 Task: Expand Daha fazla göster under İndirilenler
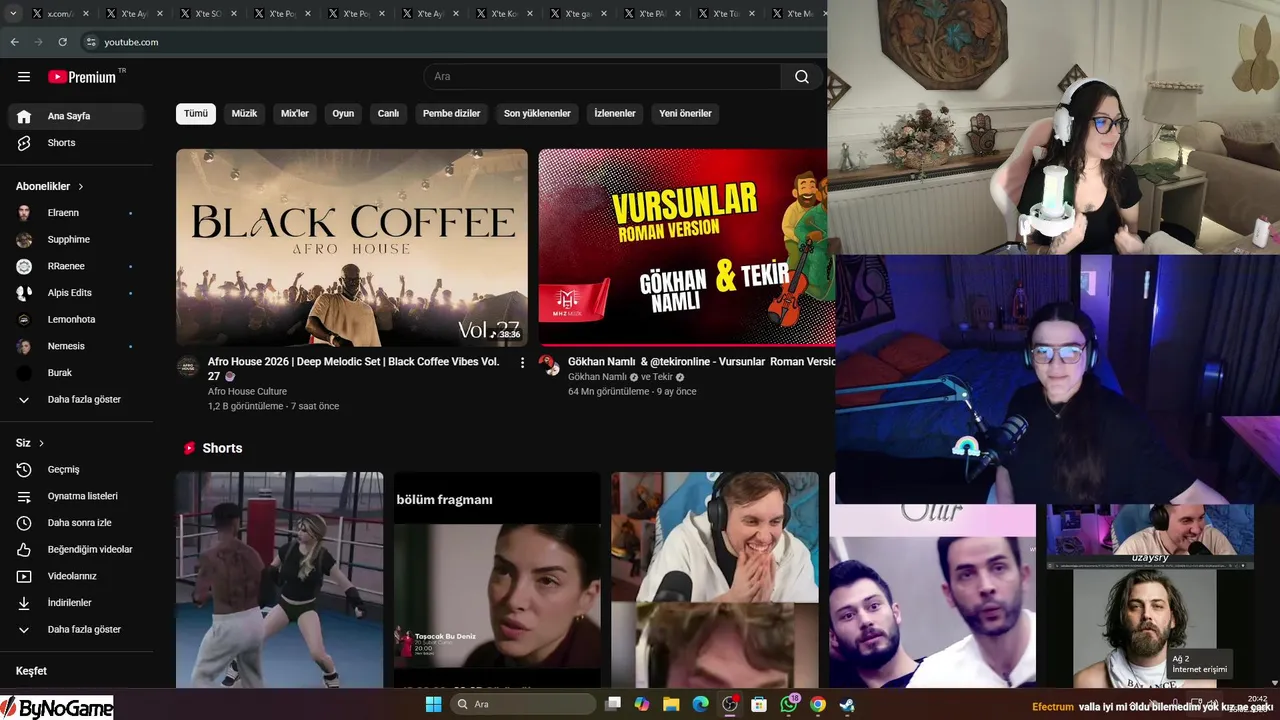(76, 630)
